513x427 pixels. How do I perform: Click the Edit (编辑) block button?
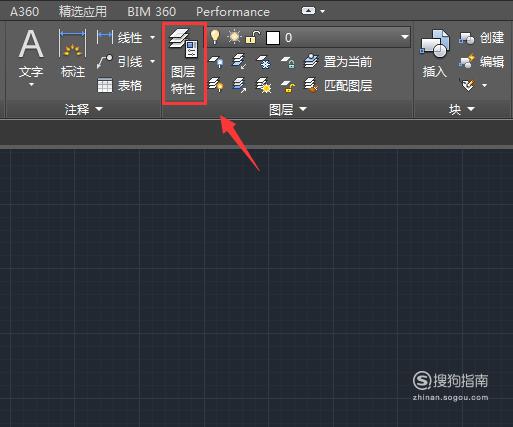(x=481, y=62)
